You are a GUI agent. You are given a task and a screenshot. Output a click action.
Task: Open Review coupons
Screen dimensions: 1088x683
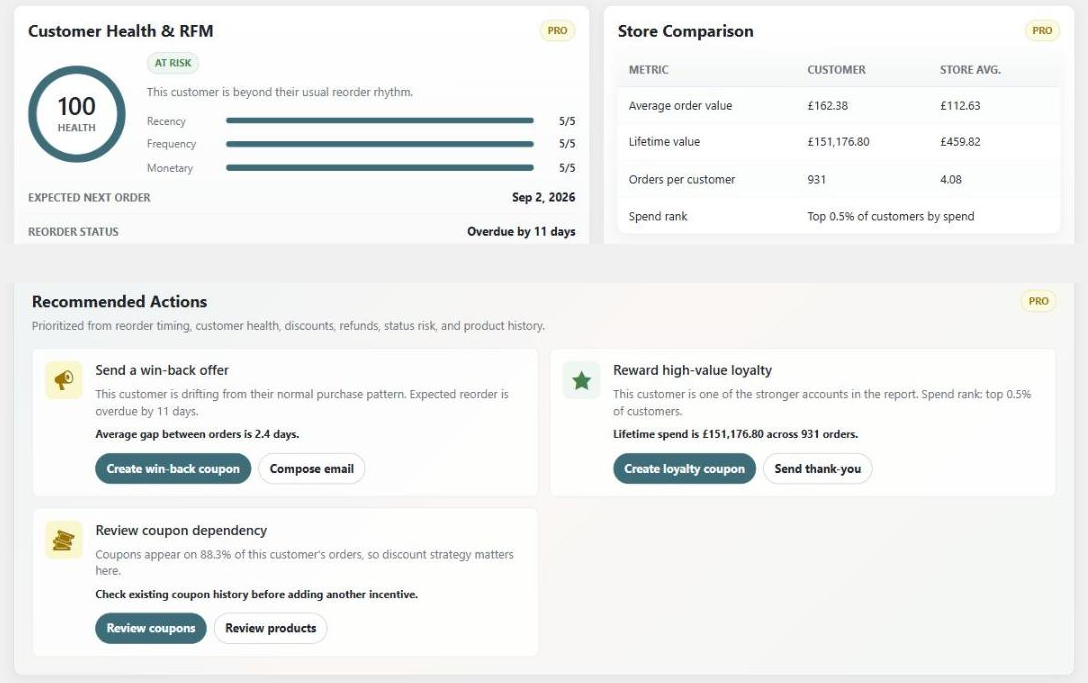tap(151, 628)
